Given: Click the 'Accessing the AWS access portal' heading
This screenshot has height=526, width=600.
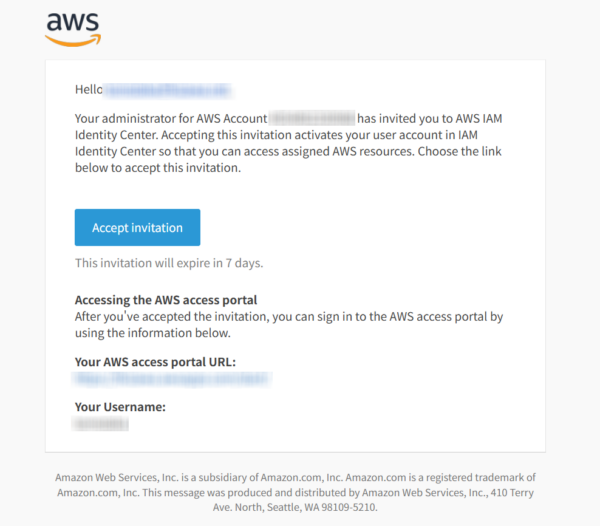Looking at the screenshot, I should click(x=166, y=300).
